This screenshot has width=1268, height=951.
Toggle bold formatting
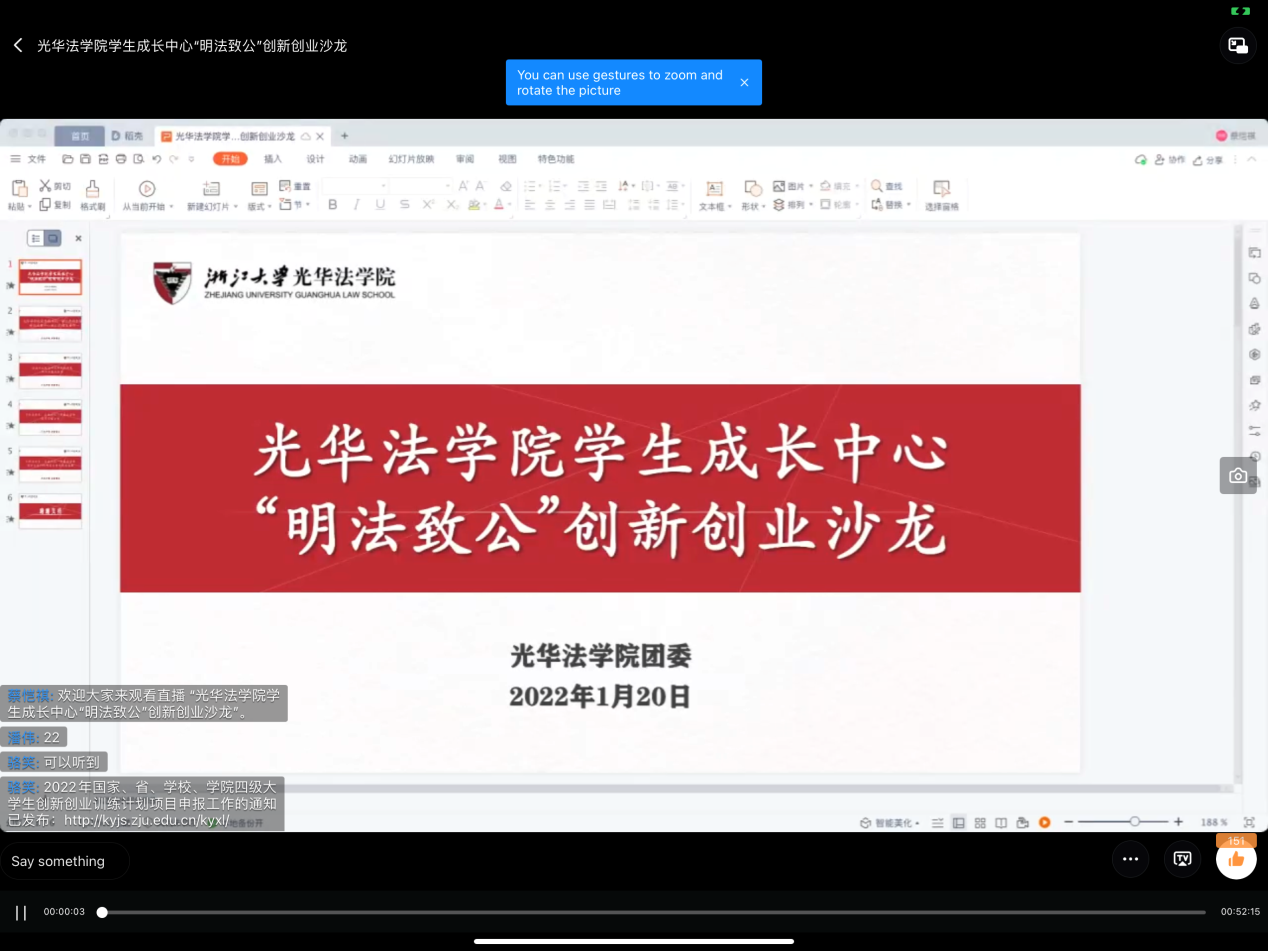click(333, 204)
